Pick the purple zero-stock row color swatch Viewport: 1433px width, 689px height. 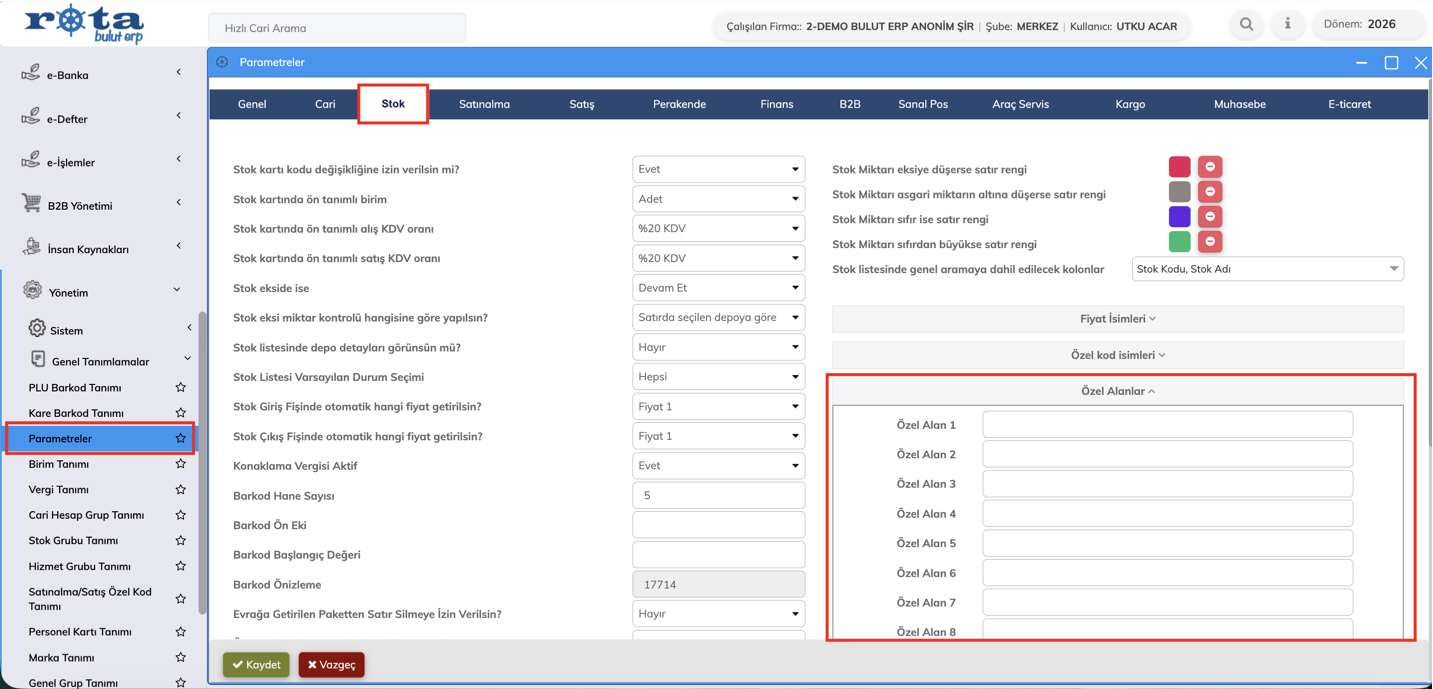click(x=1179, y=217)
